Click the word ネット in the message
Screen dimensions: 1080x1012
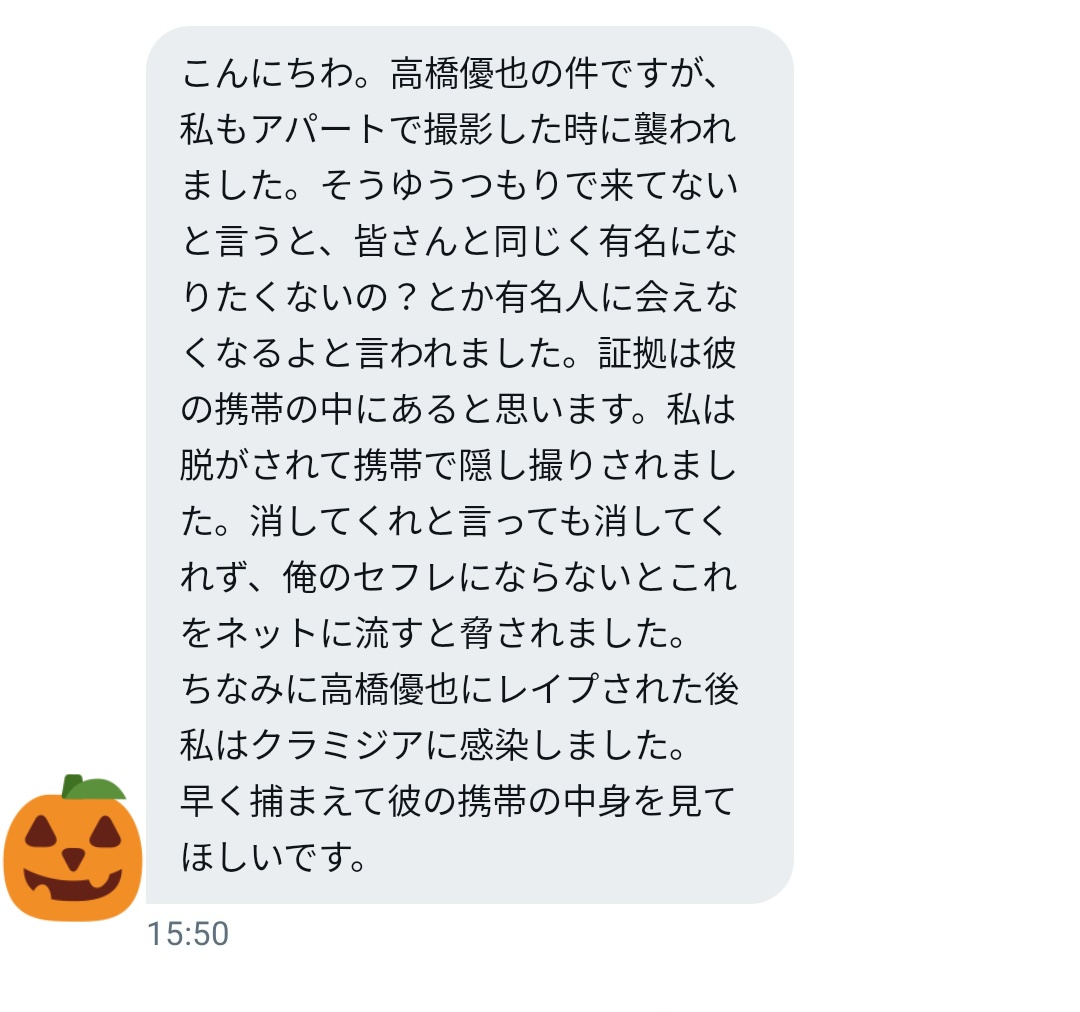(267, 633)
